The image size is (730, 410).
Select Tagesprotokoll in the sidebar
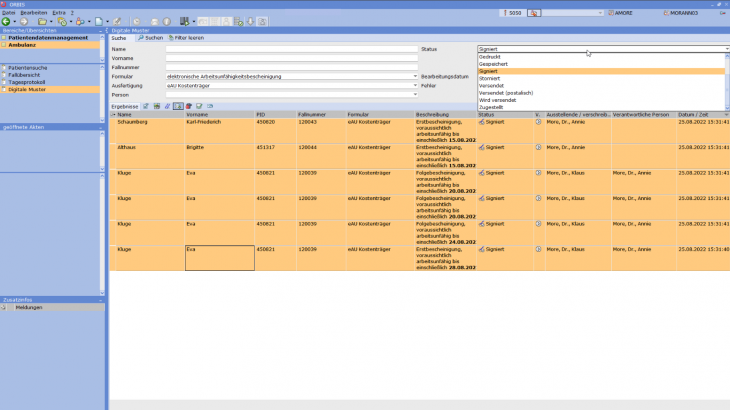pos(28,82)
